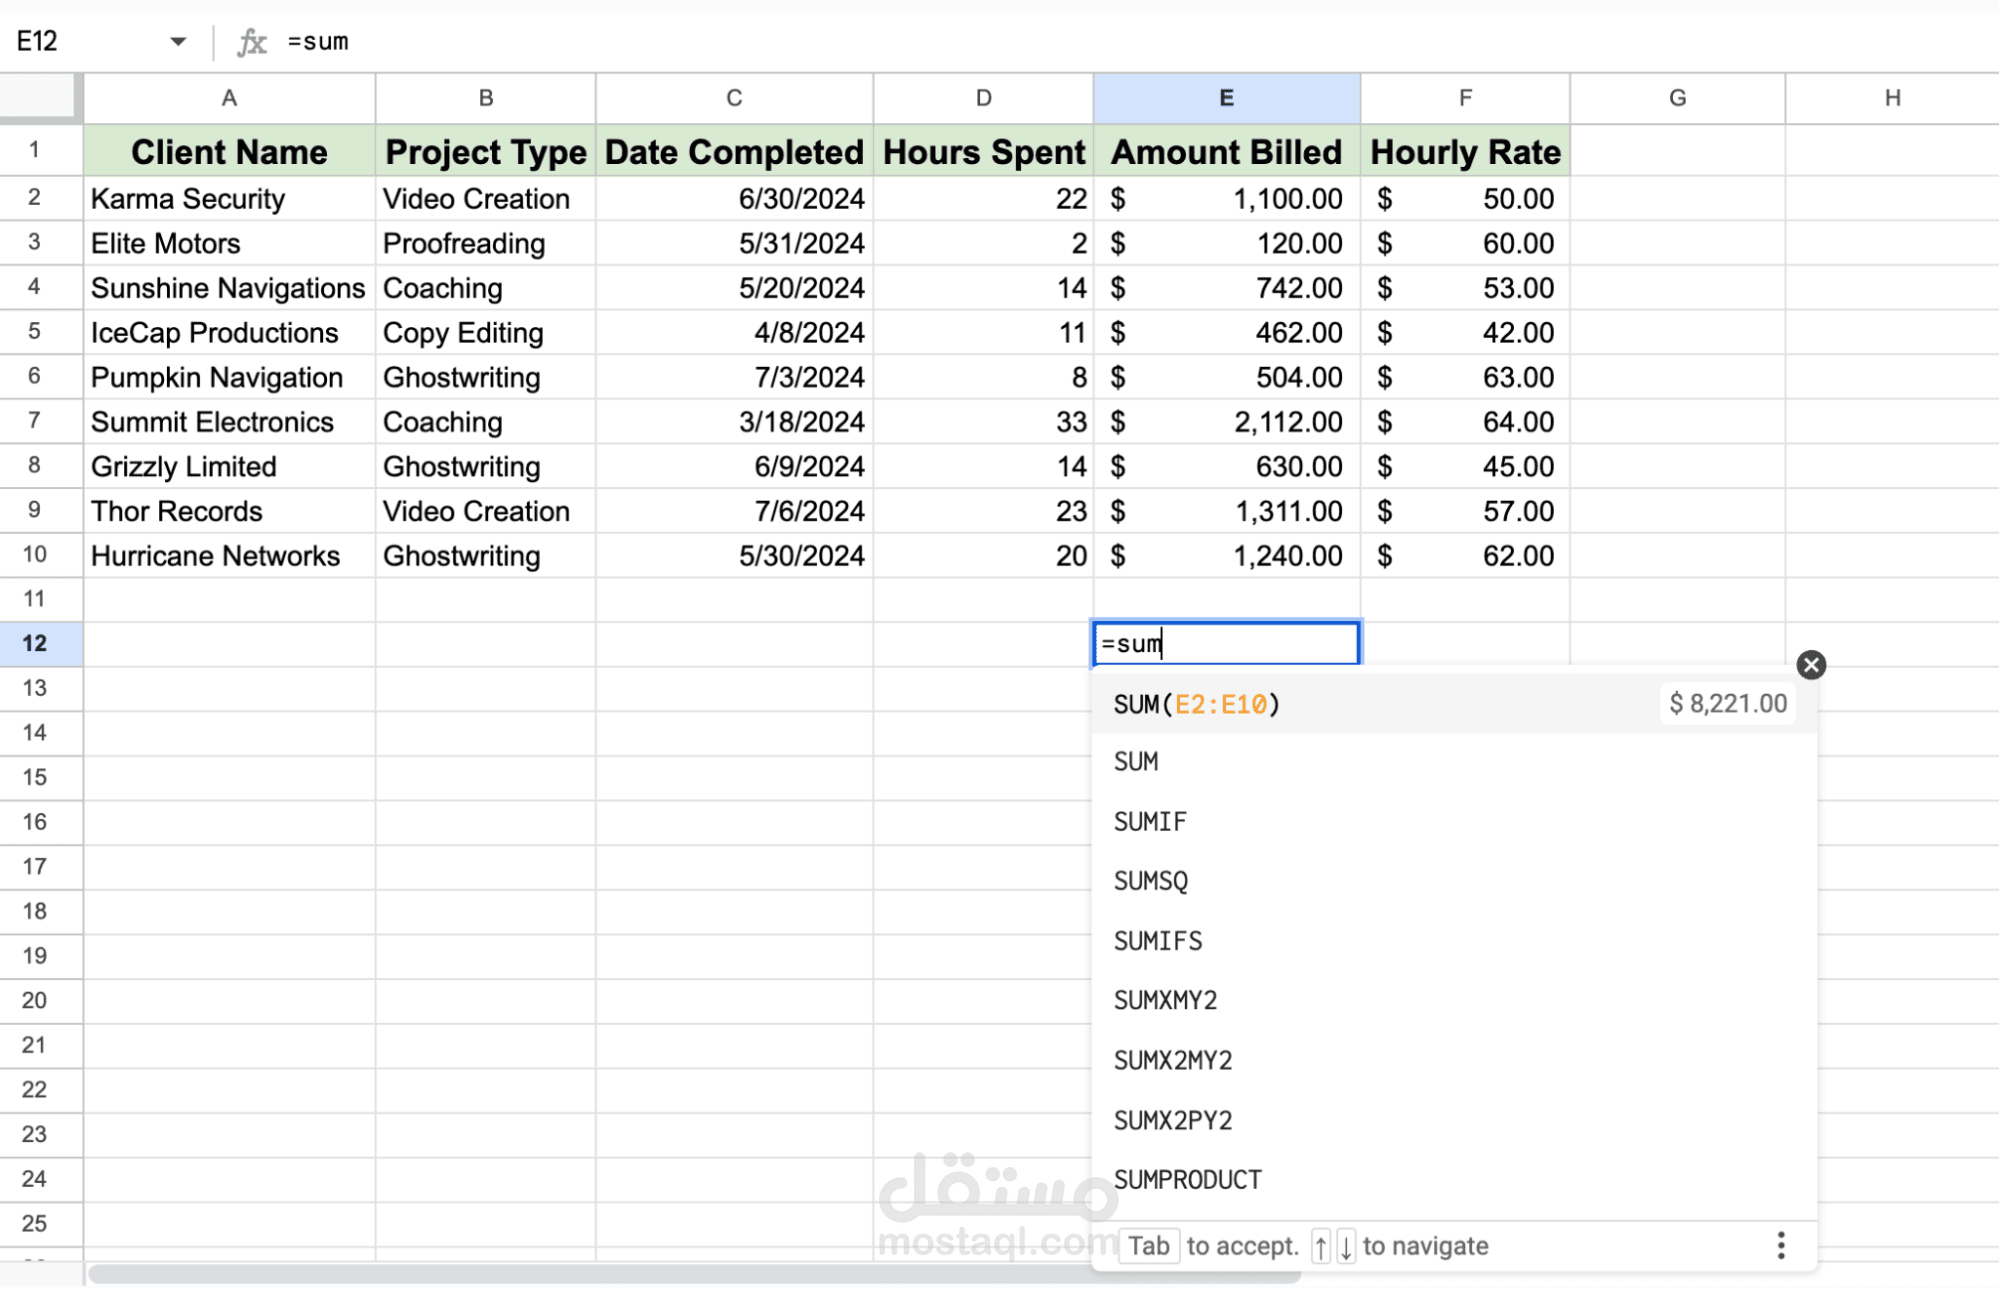Choose the SUMSQ function suggestion

tap(1454, 881)
